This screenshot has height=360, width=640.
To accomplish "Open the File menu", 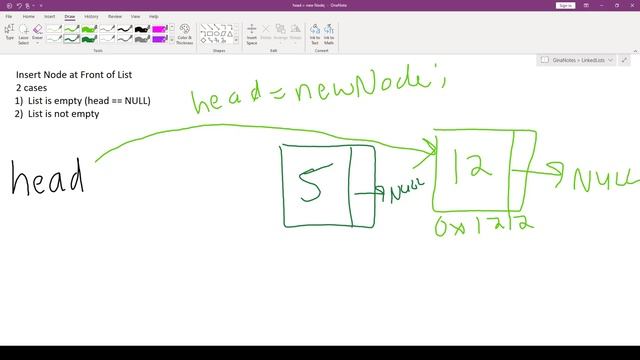I will [x=9, y=16].
